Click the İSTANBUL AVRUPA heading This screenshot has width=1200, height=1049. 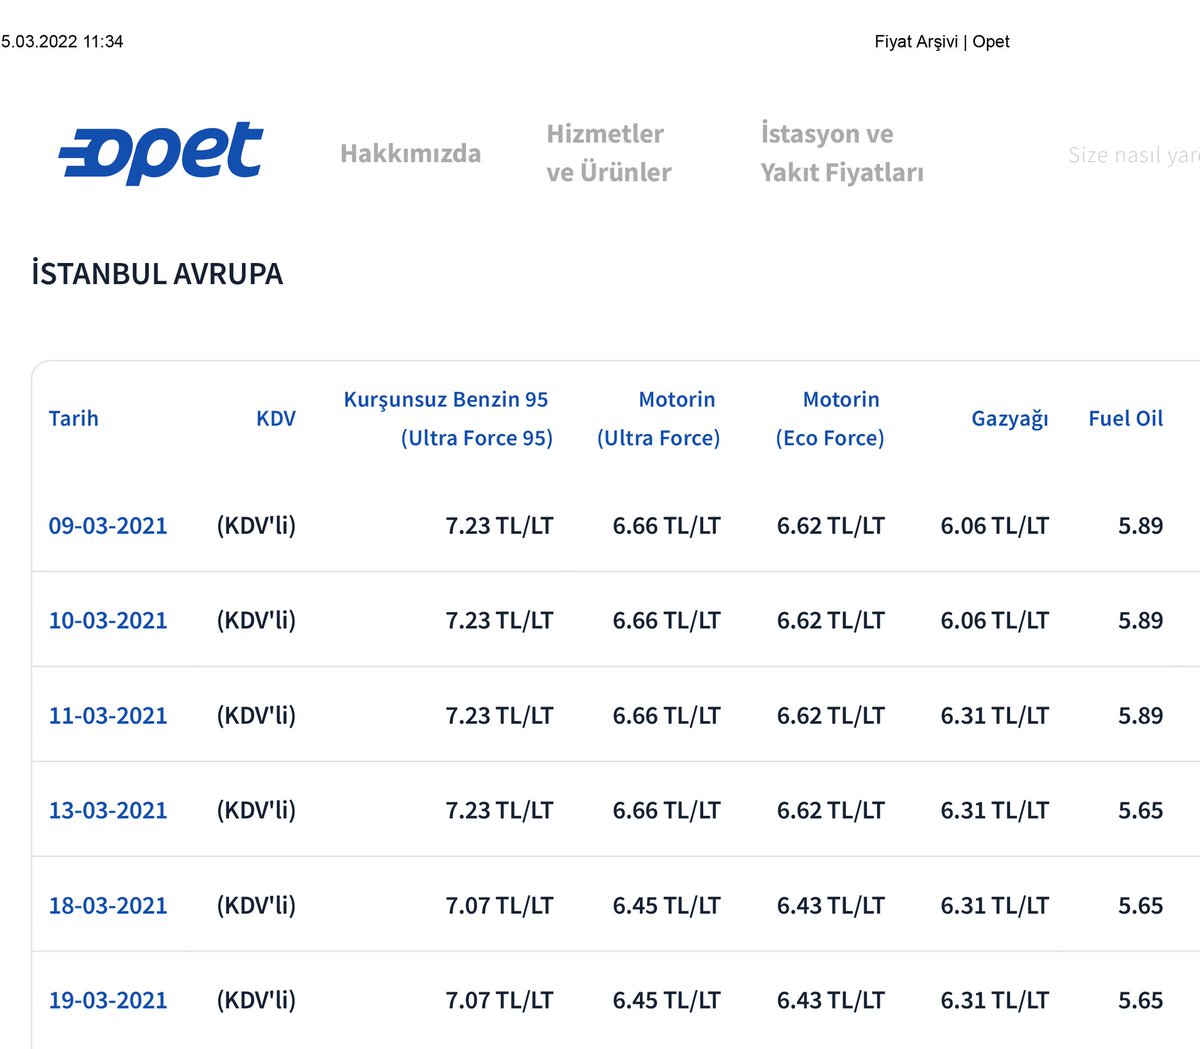[157, 273]
